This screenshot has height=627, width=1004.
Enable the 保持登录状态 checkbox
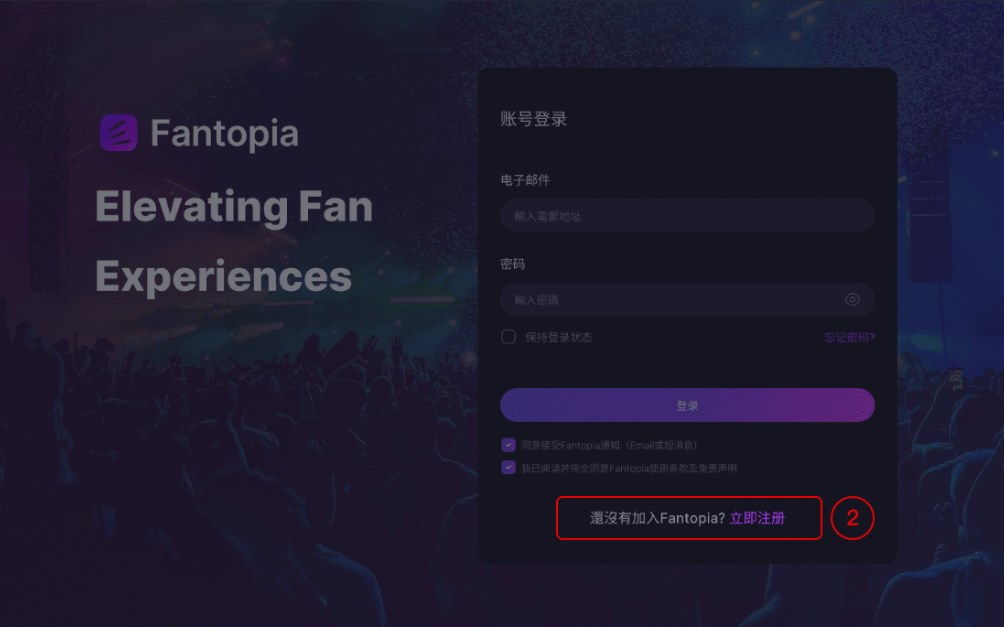508,337
